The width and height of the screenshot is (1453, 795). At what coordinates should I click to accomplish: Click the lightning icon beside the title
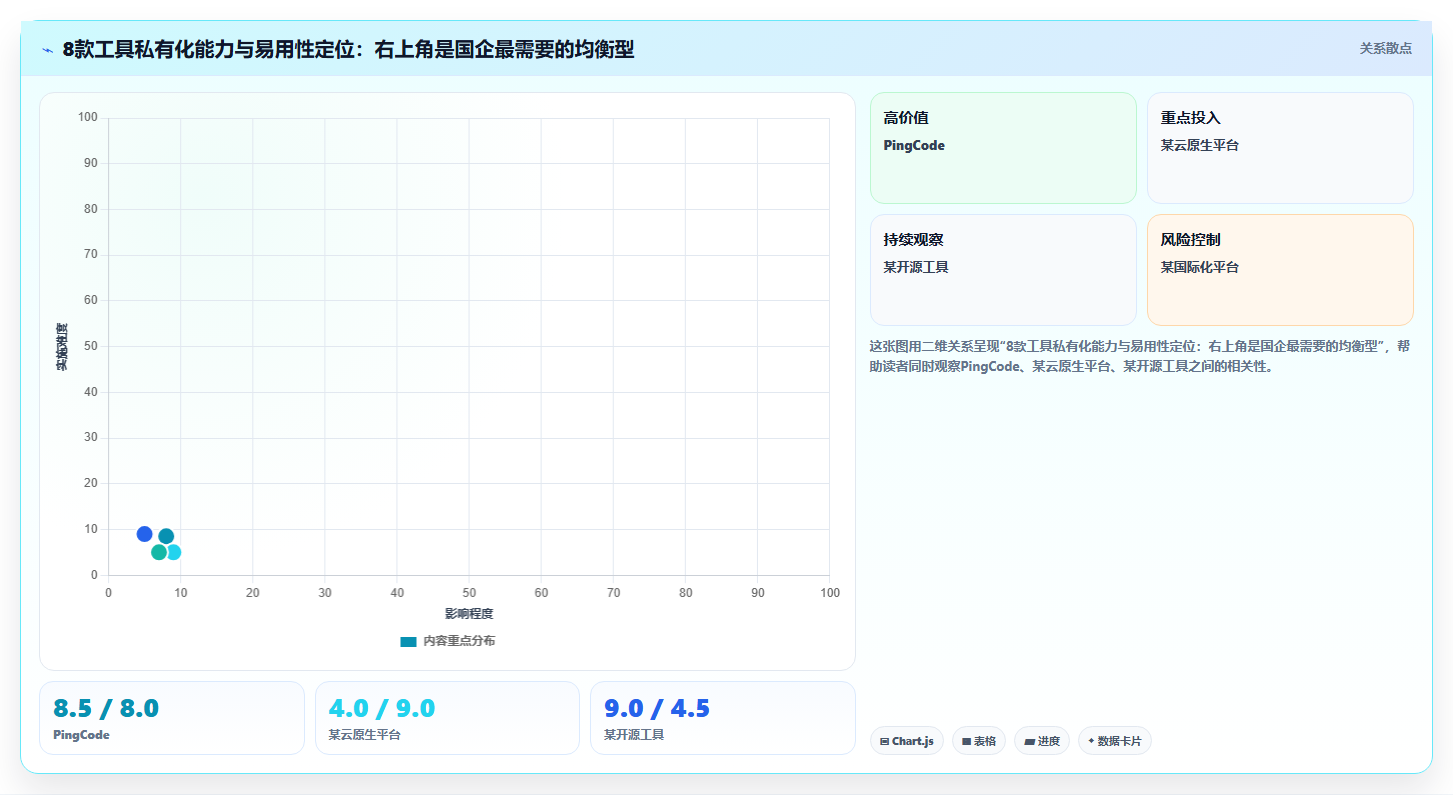[47, 50]
